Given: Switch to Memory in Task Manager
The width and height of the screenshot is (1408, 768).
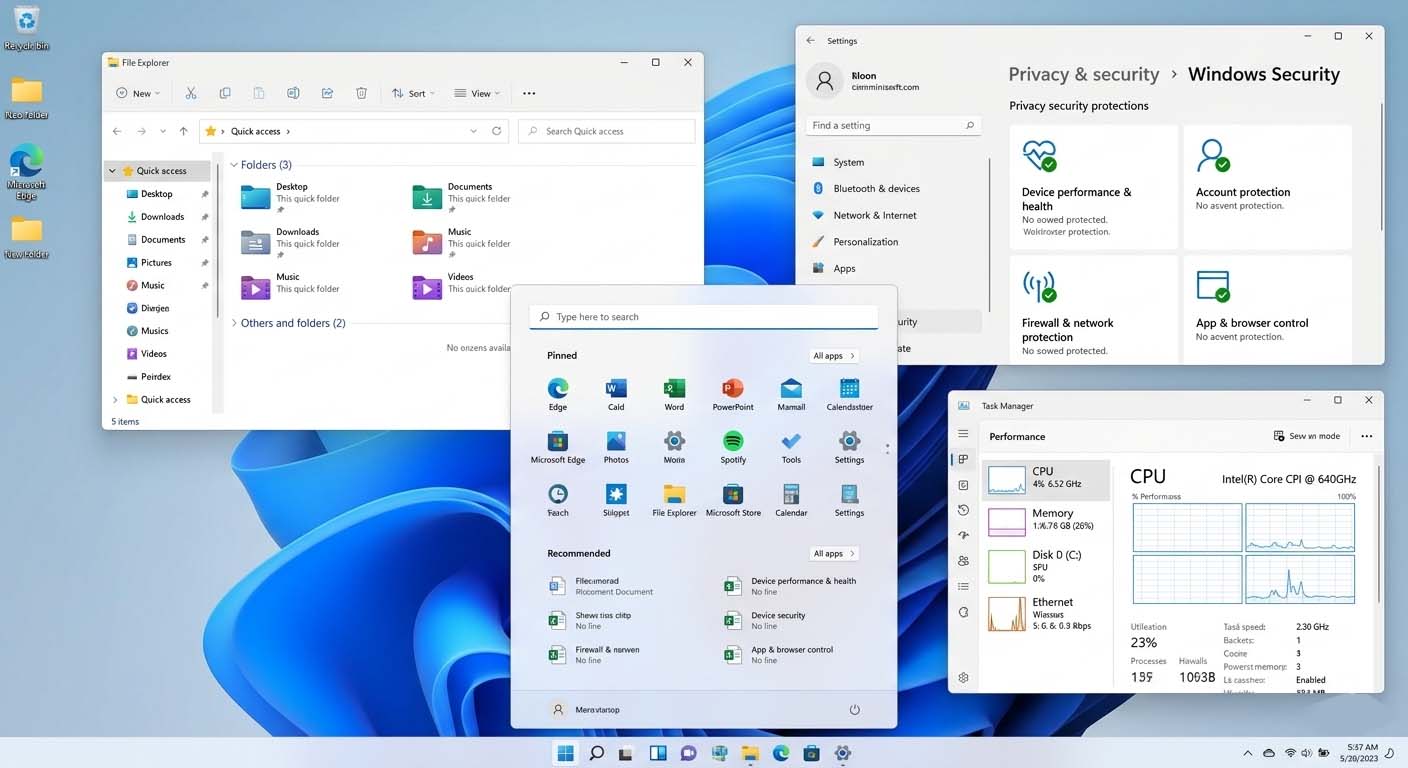Looking at the screenshot, I should (1046, 519).
